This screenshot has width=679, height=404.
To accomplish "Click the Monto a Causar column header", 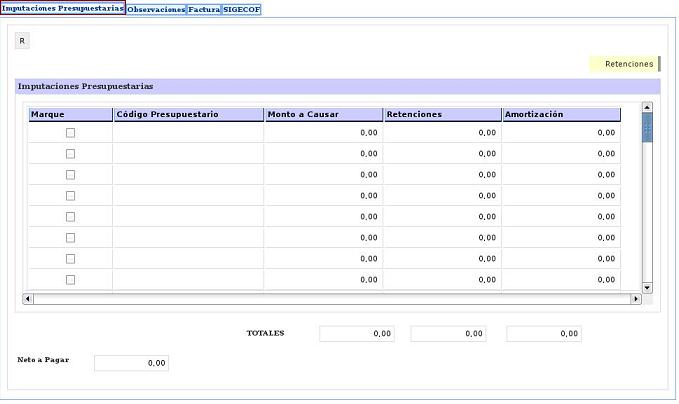I will coord(323,114).
